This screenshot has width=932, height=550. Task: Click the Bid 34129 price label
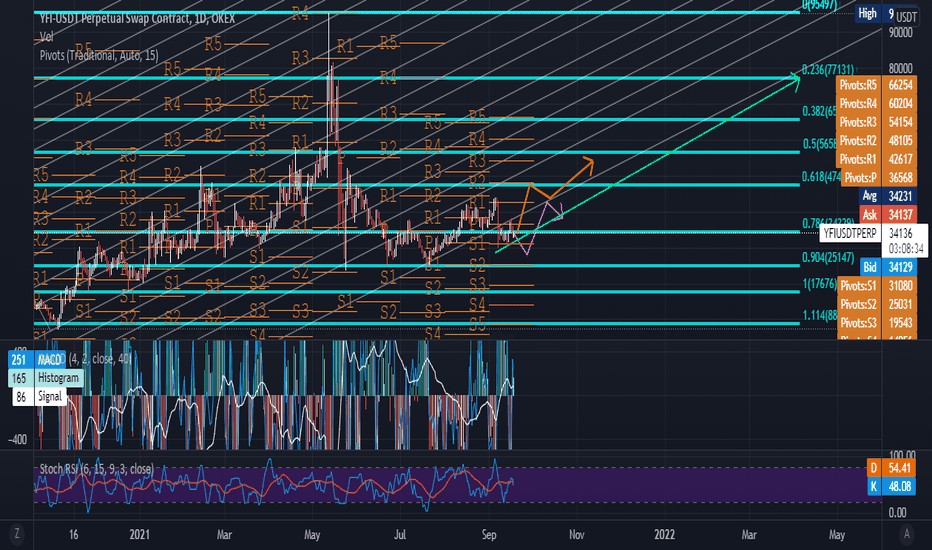(888, 267)
